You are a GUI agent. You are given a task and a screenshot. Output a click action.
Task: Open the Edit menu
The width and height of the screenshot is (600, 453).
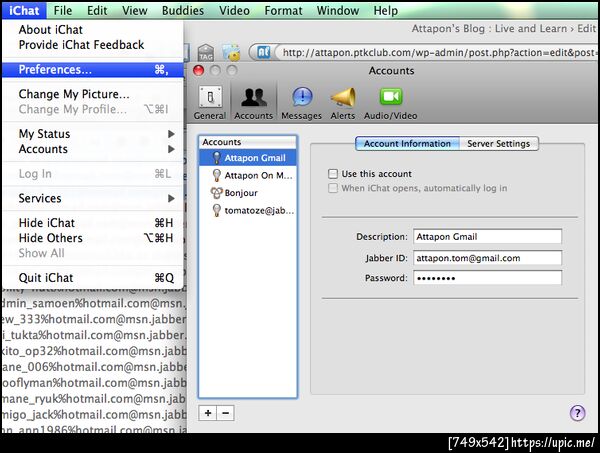click(97, 10)
